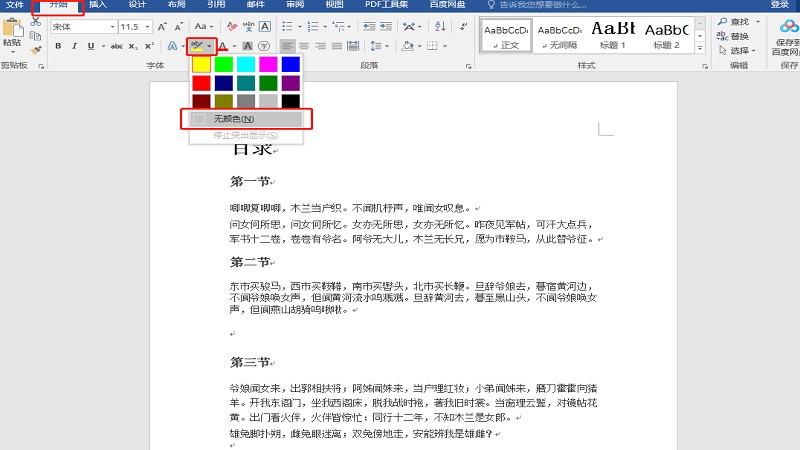Toggle strikethrough text formatting
The width and height of the screenshot is (800, 450).
[116, 46]
